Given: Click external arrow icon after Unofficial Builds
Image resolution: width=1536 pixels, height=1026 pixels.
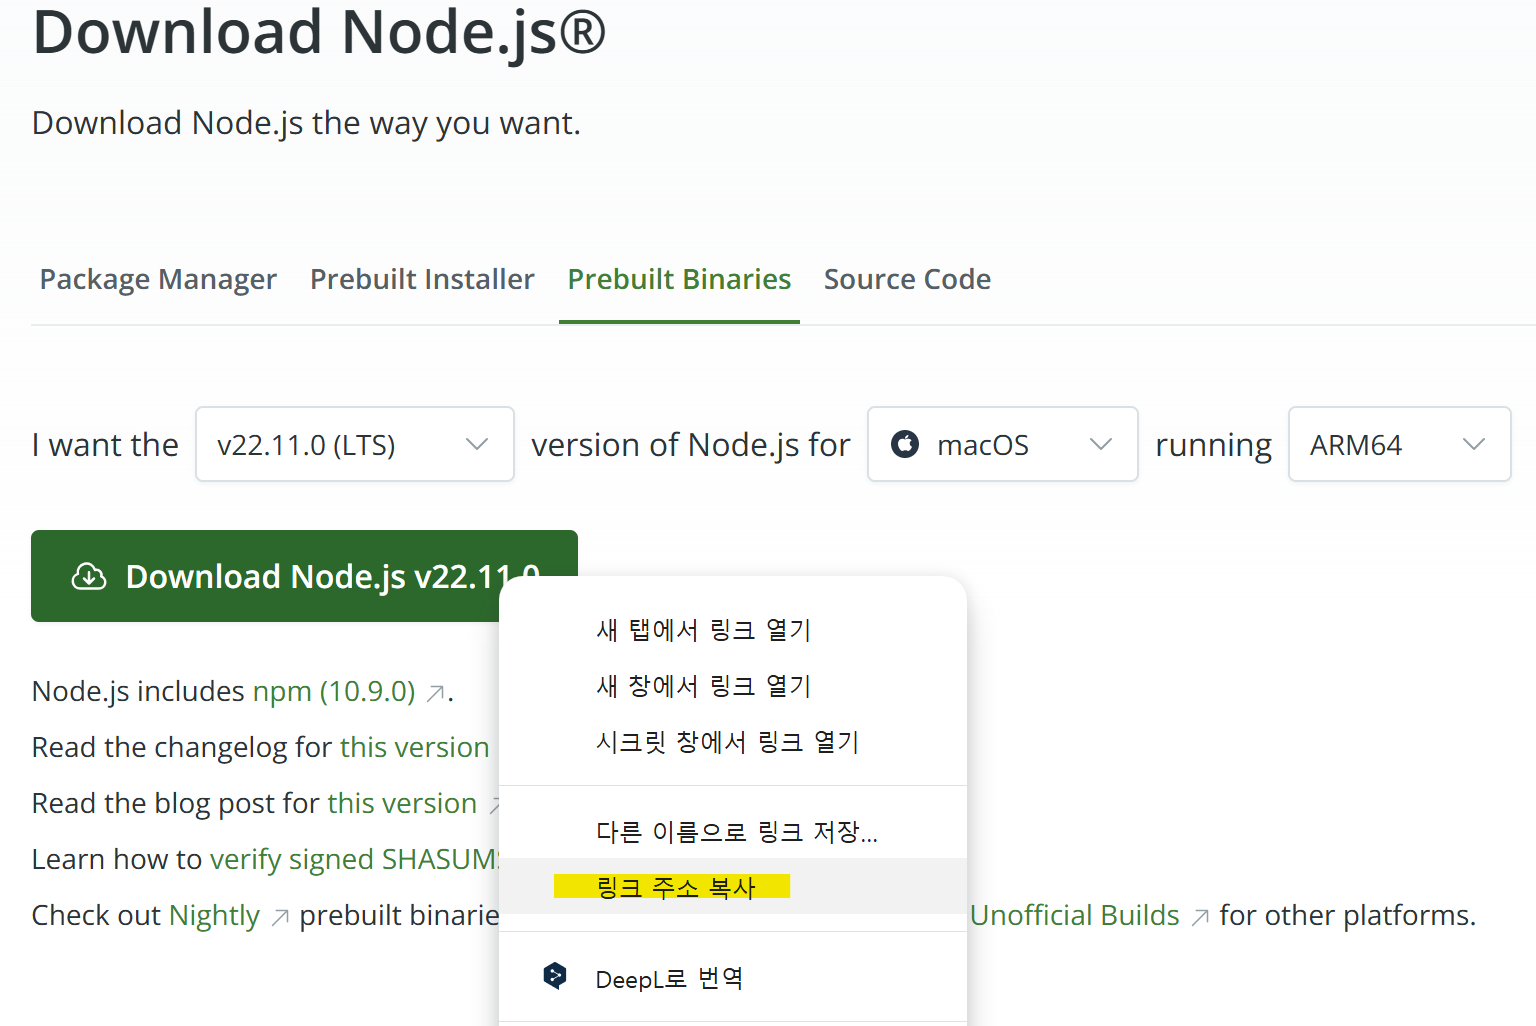Looking at the screenshot, I should coord(1200,917).
